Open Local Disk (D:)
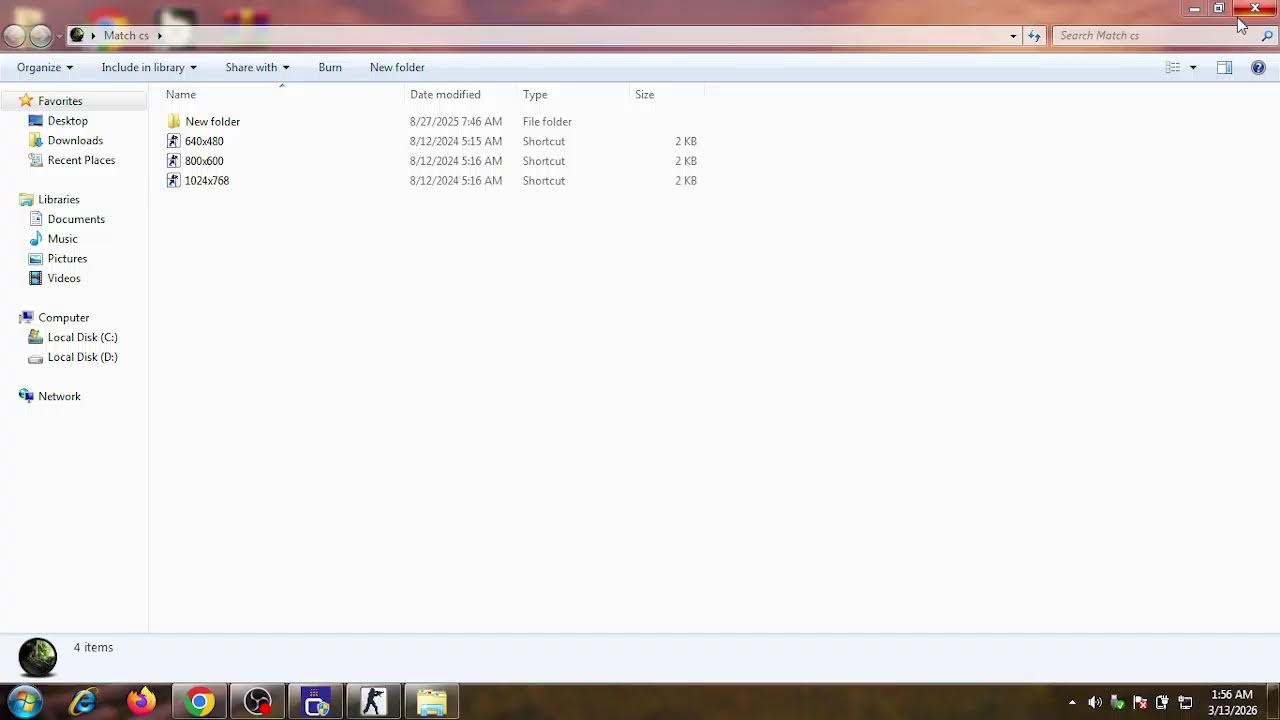The image size is (1280, 720). coord(82,357)
